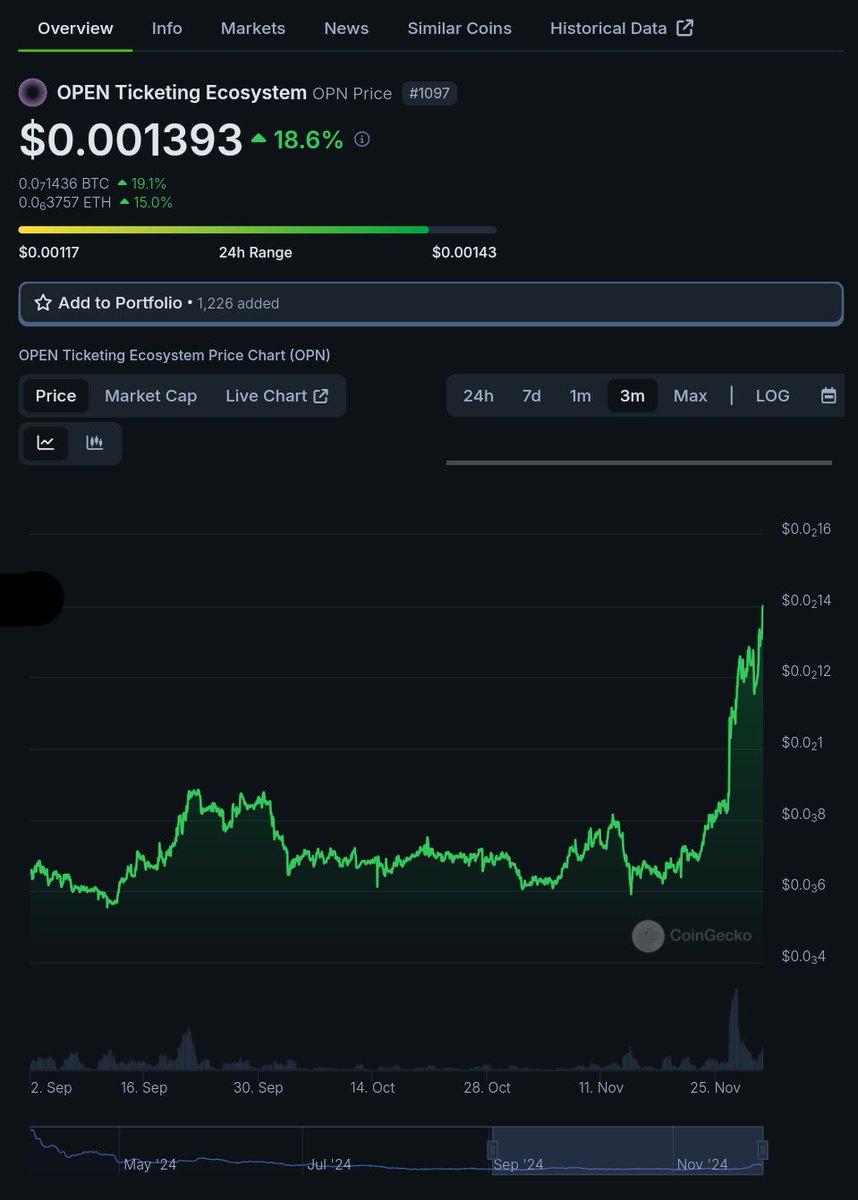Screen dimensions: 858x1200
Task: Click the Nov '24 navigator label
Action: (x=702, y=1165)
